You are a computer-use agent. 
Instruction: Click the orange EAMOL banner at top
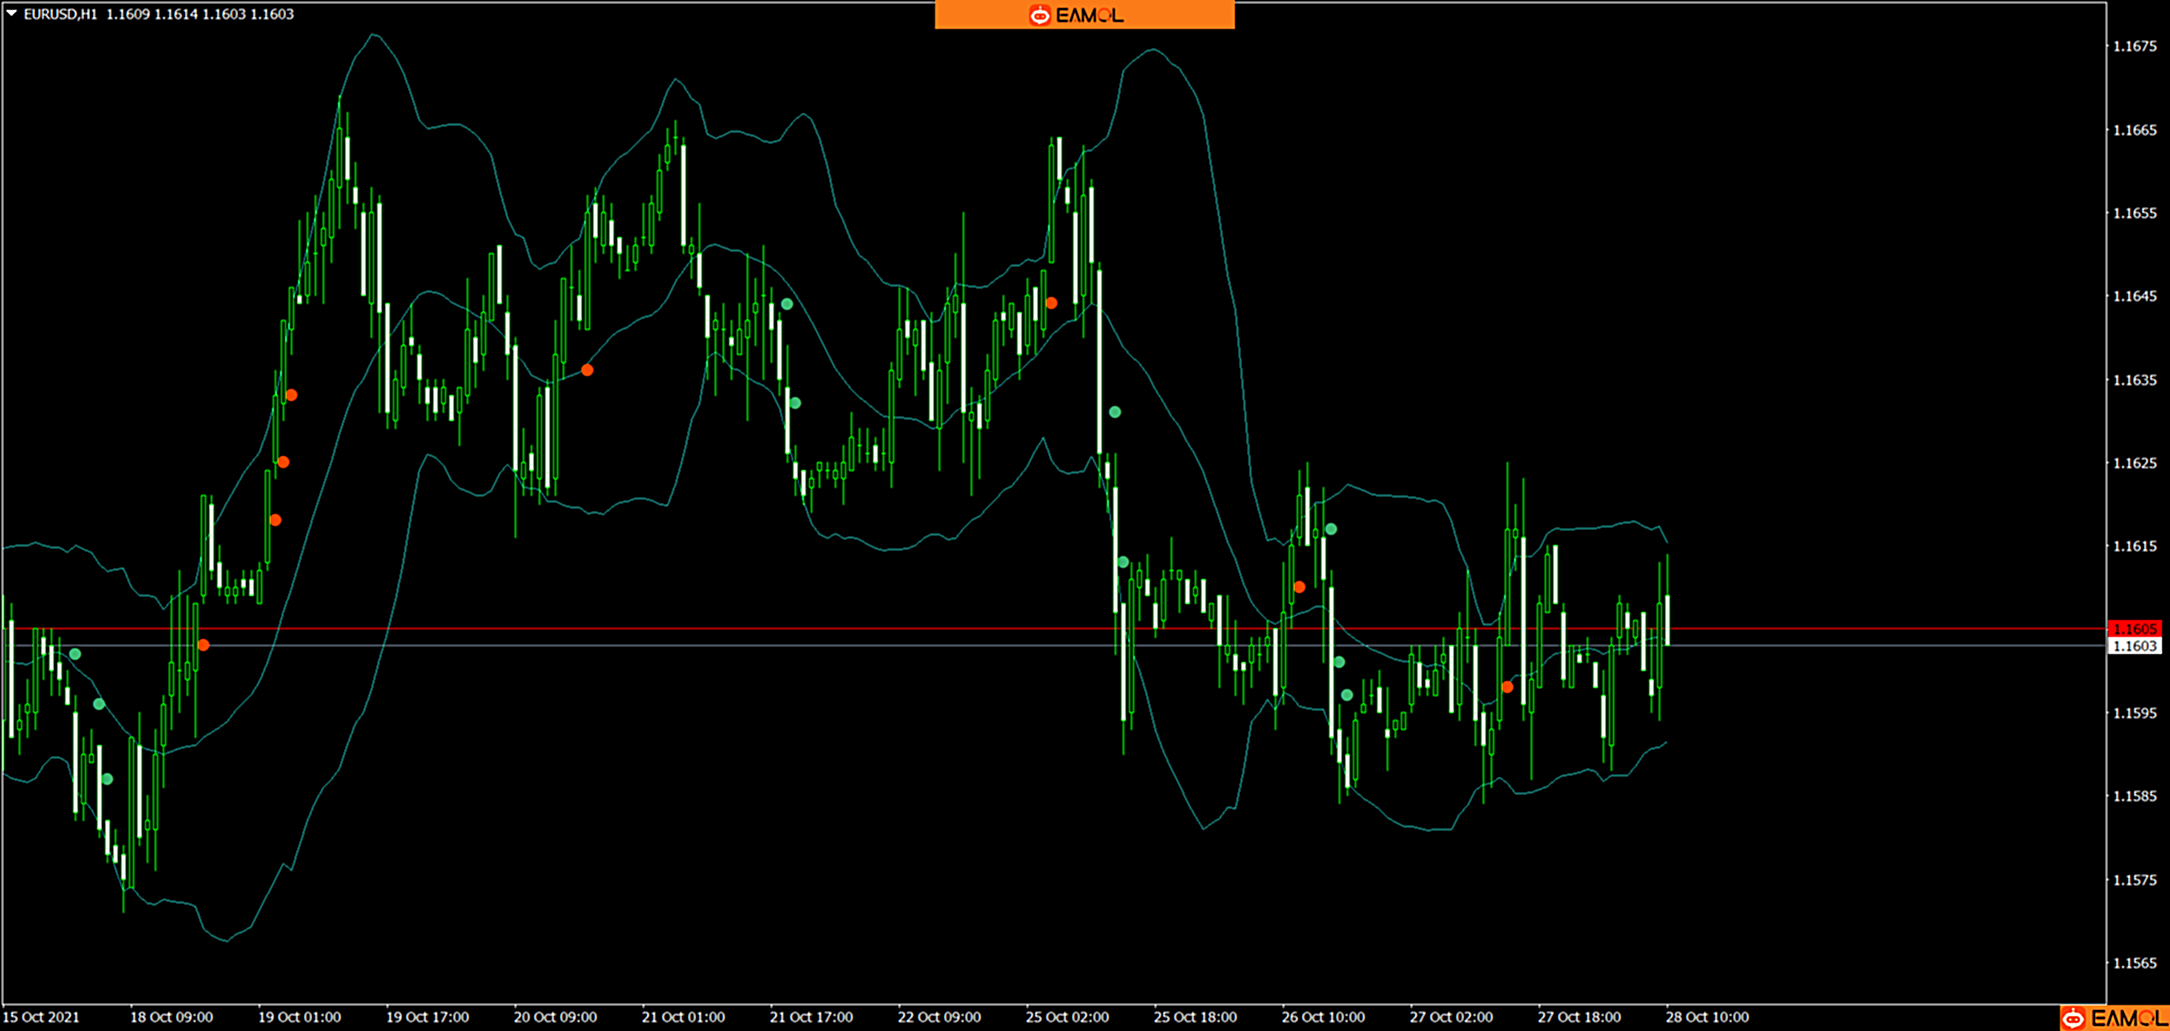tap(1084, 14)
